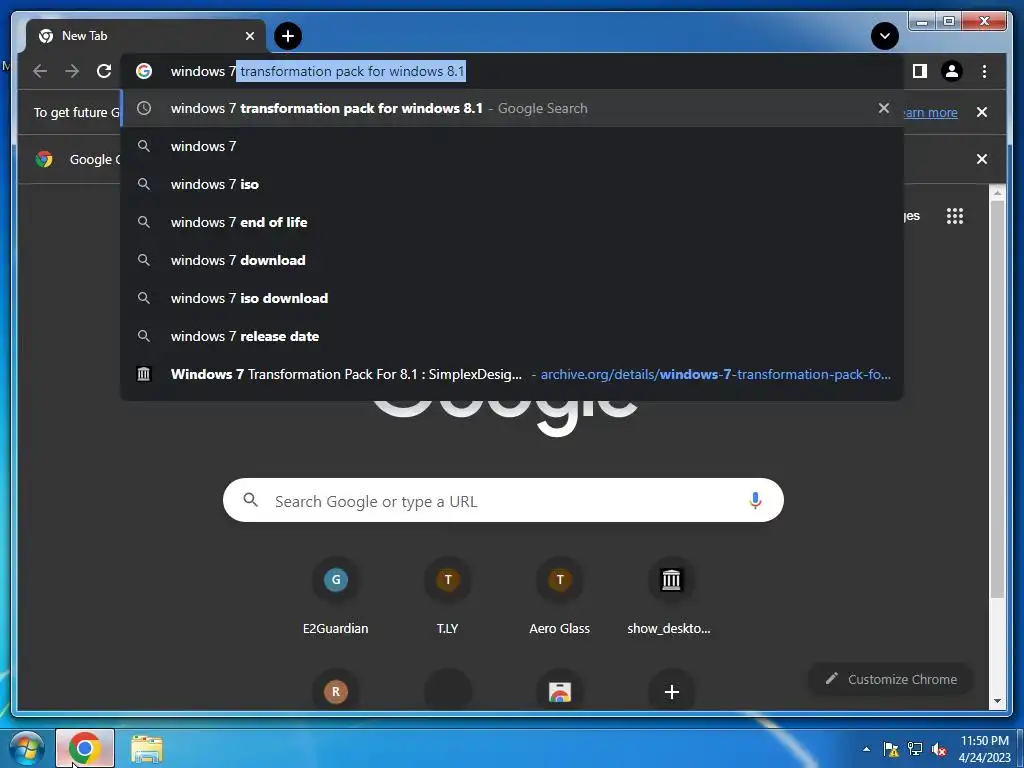Click the Search Google or type a URL box
Screen dimensions: 1024x768
(503, 500)
